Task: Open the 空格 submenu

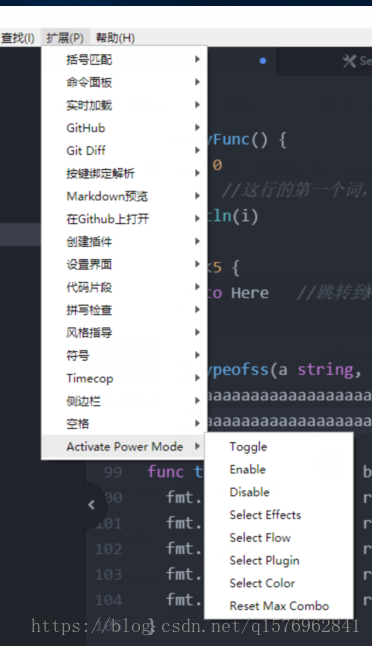Action: pos(124,424)
